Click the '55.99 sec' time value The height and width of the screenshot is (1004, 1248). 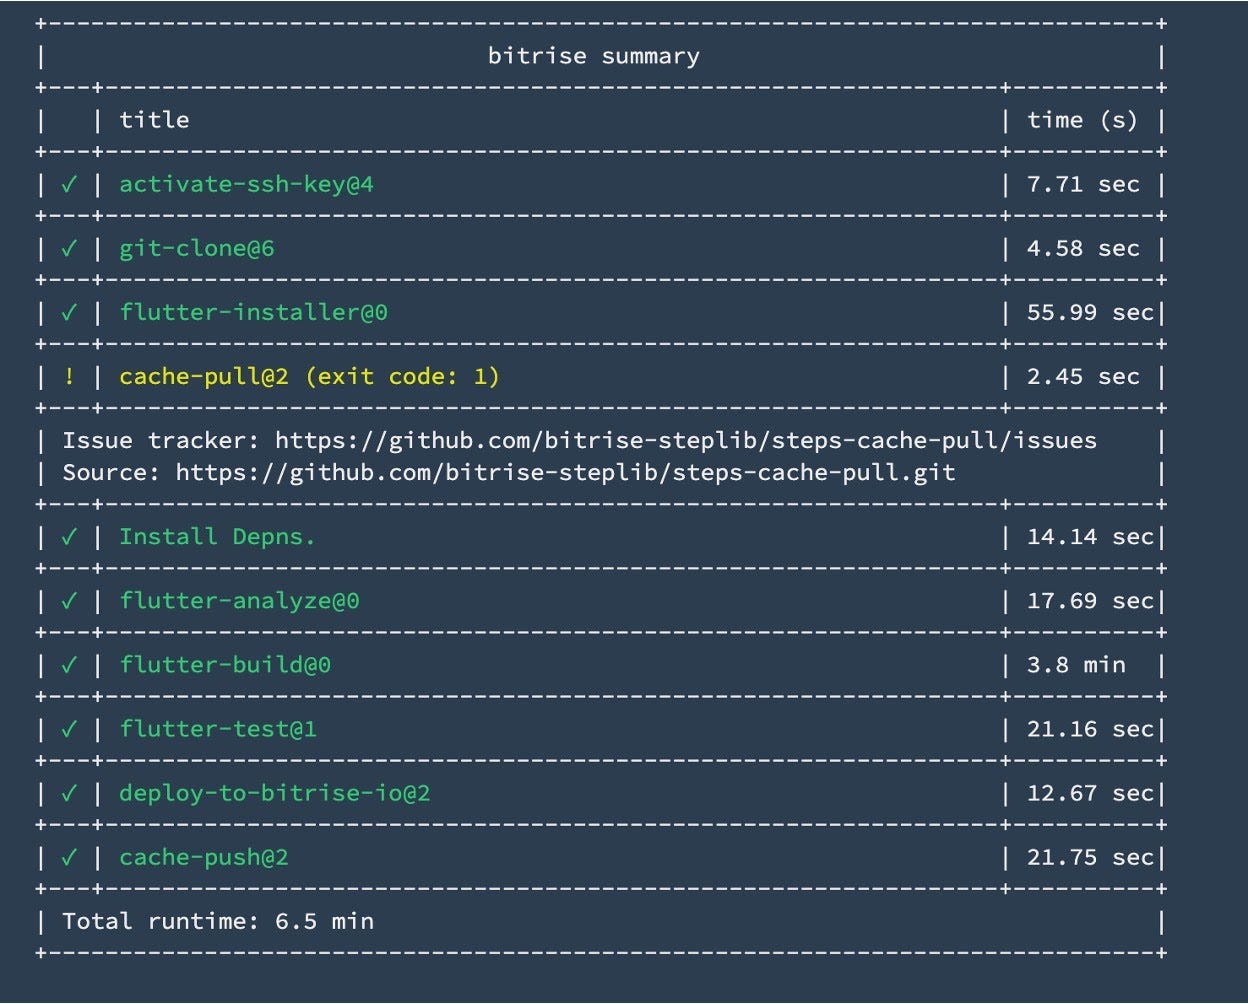[x=1090, y=313]
